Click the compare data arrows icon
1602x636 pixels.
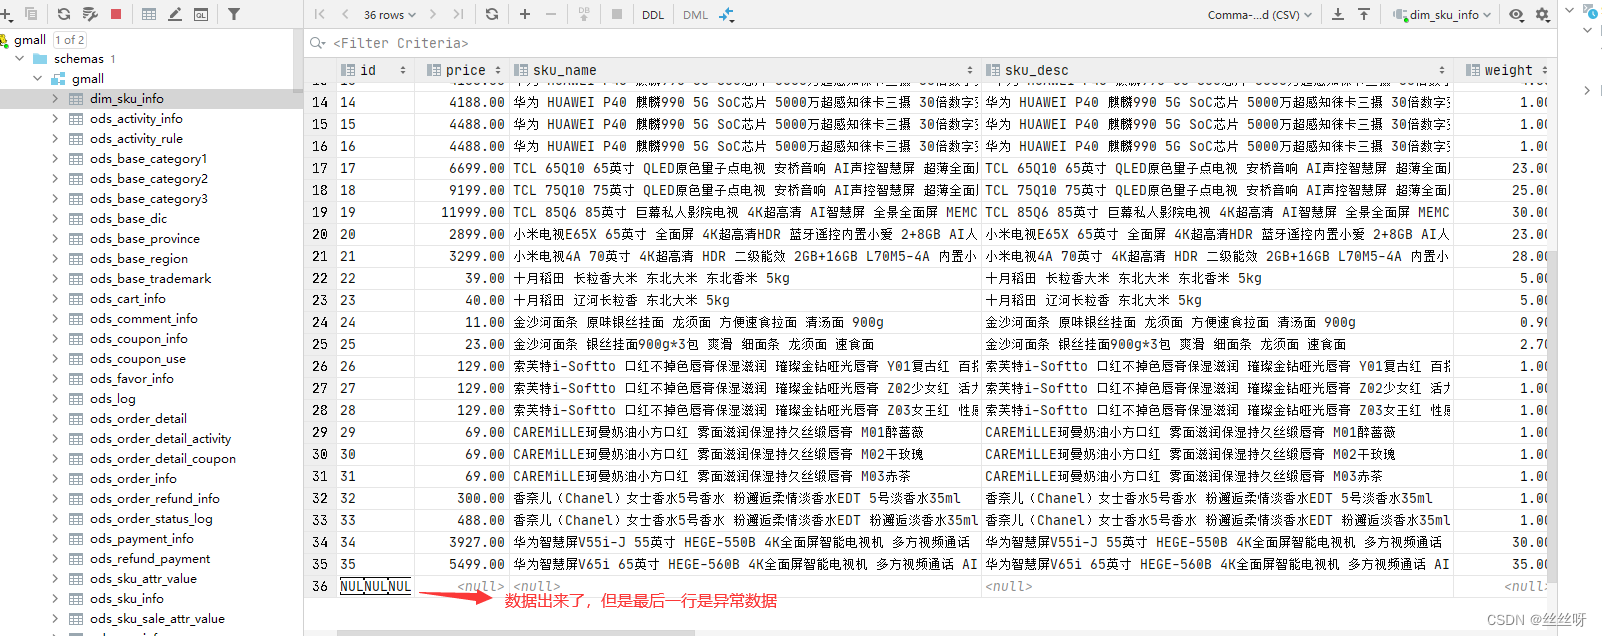(x=727, y=14)
